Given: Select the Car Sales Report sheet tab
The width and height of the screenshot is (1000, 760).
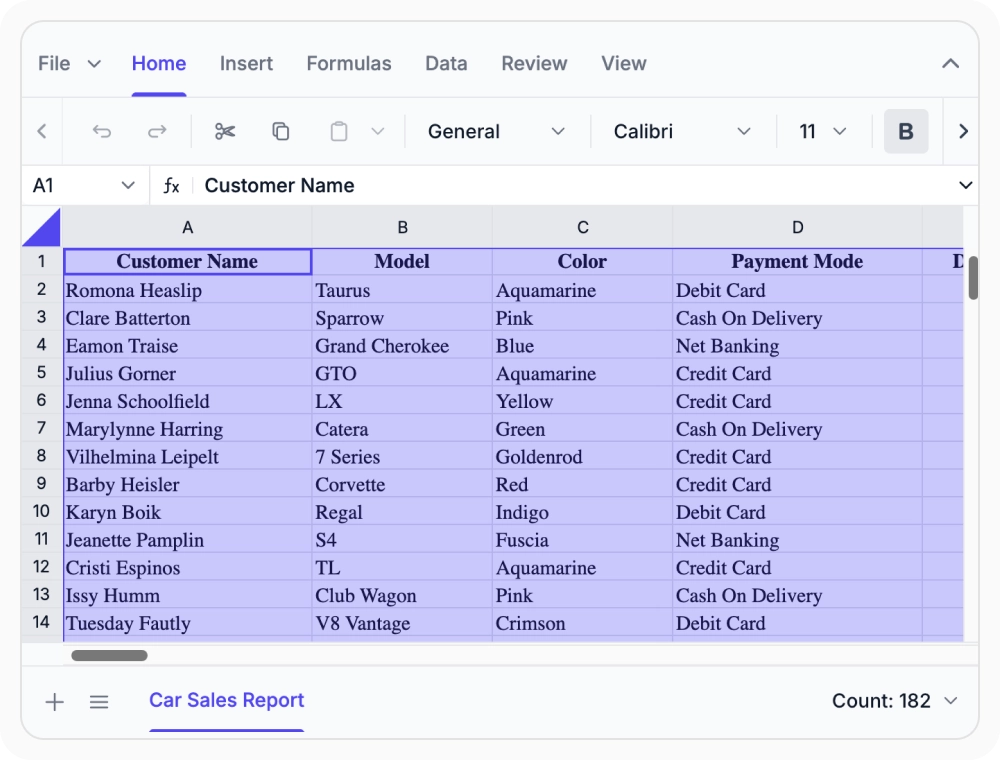Looking at the screenshot, I should 226,701.
